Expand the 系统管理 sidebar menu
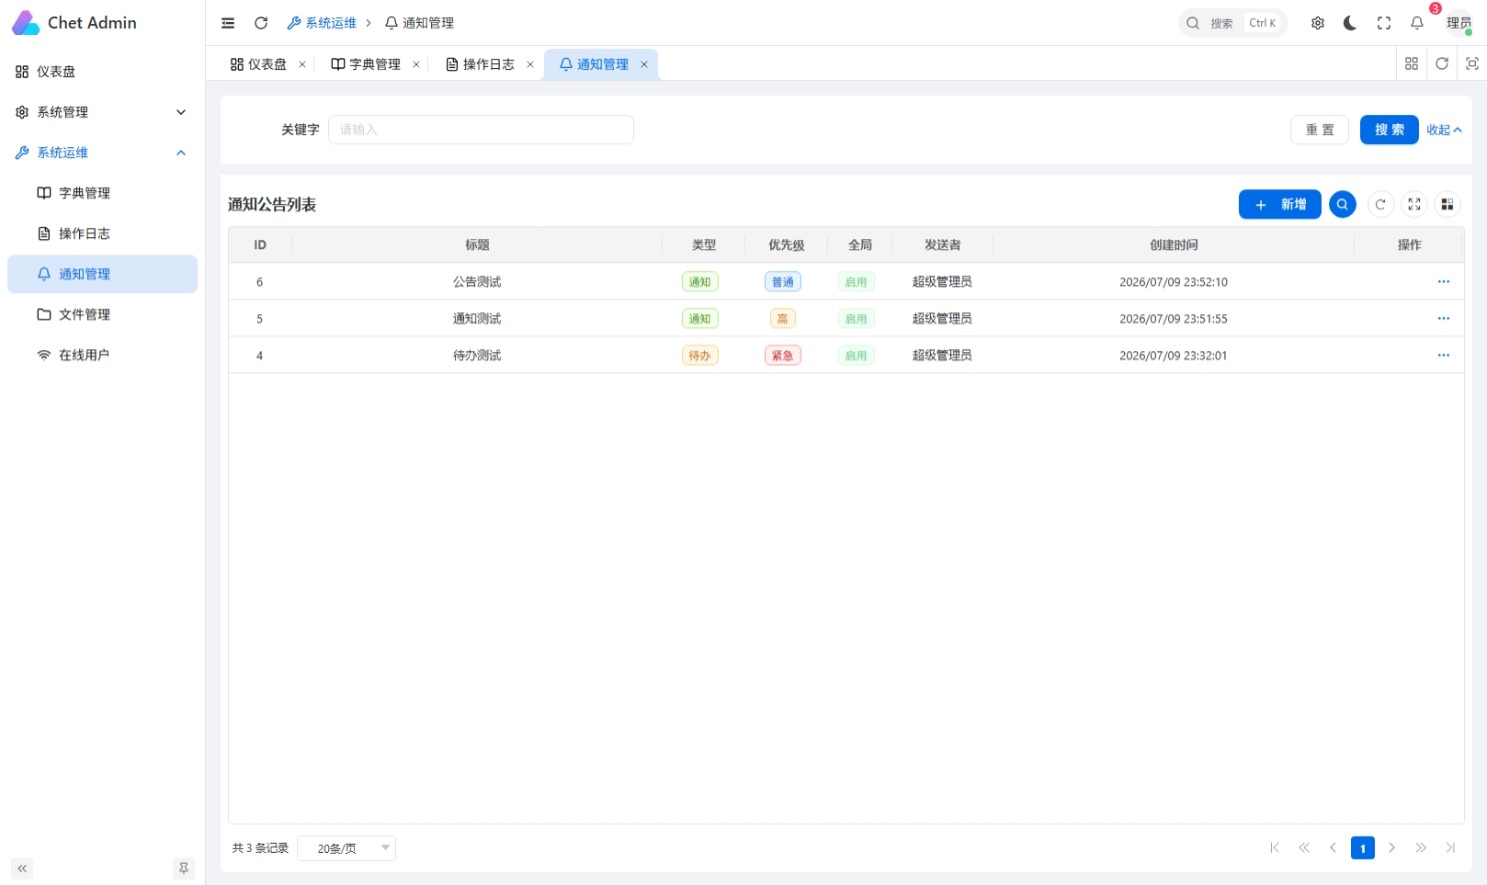 point(102,112)
